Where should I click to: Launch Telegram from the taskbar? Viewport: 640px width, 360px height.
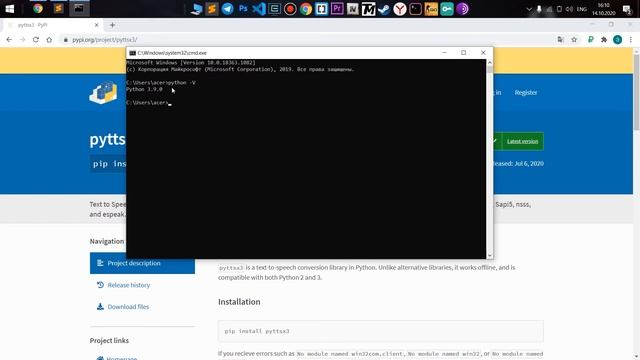227,9
